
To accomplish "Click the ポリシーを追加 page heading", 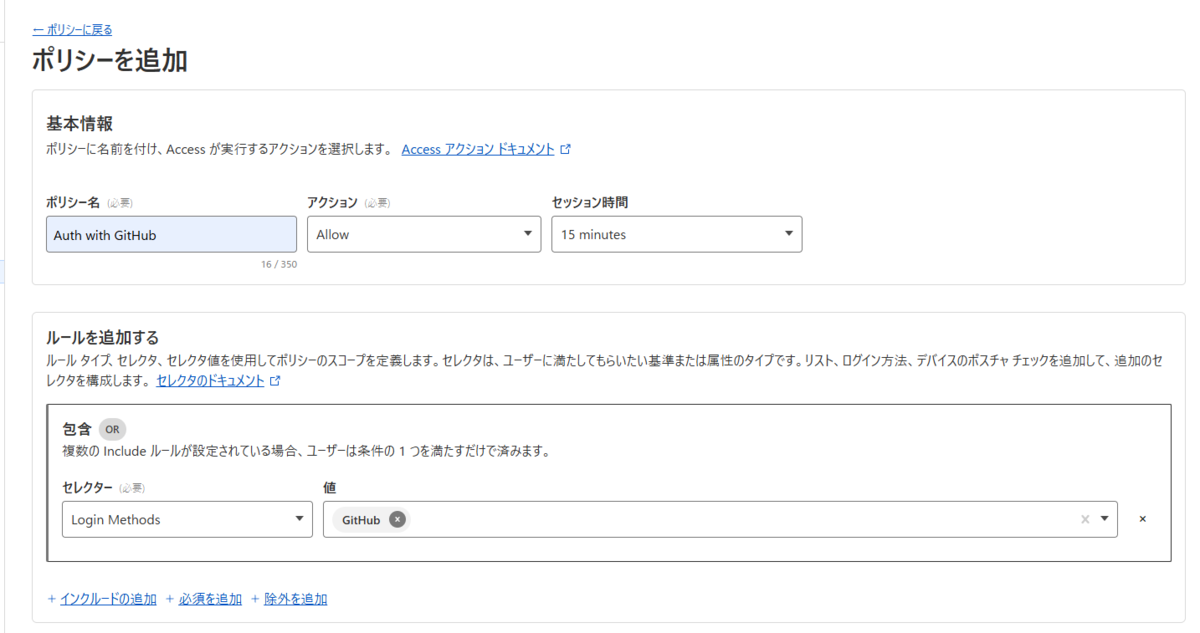I will click(110, 60).
